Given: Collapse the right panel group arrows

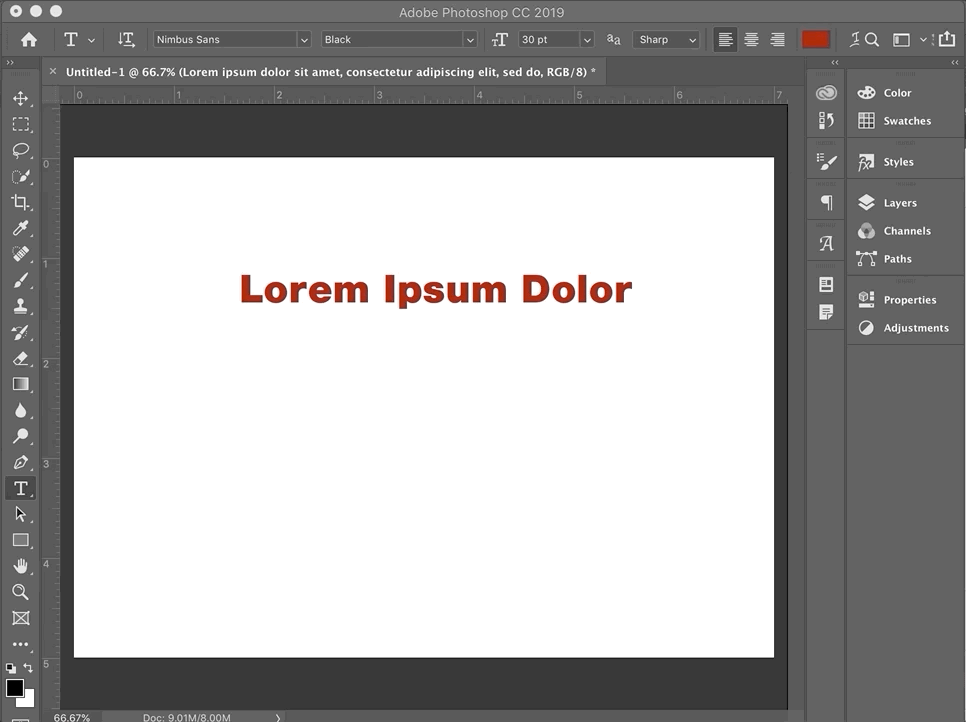Looking at the screenshot, I should [954, 62].
